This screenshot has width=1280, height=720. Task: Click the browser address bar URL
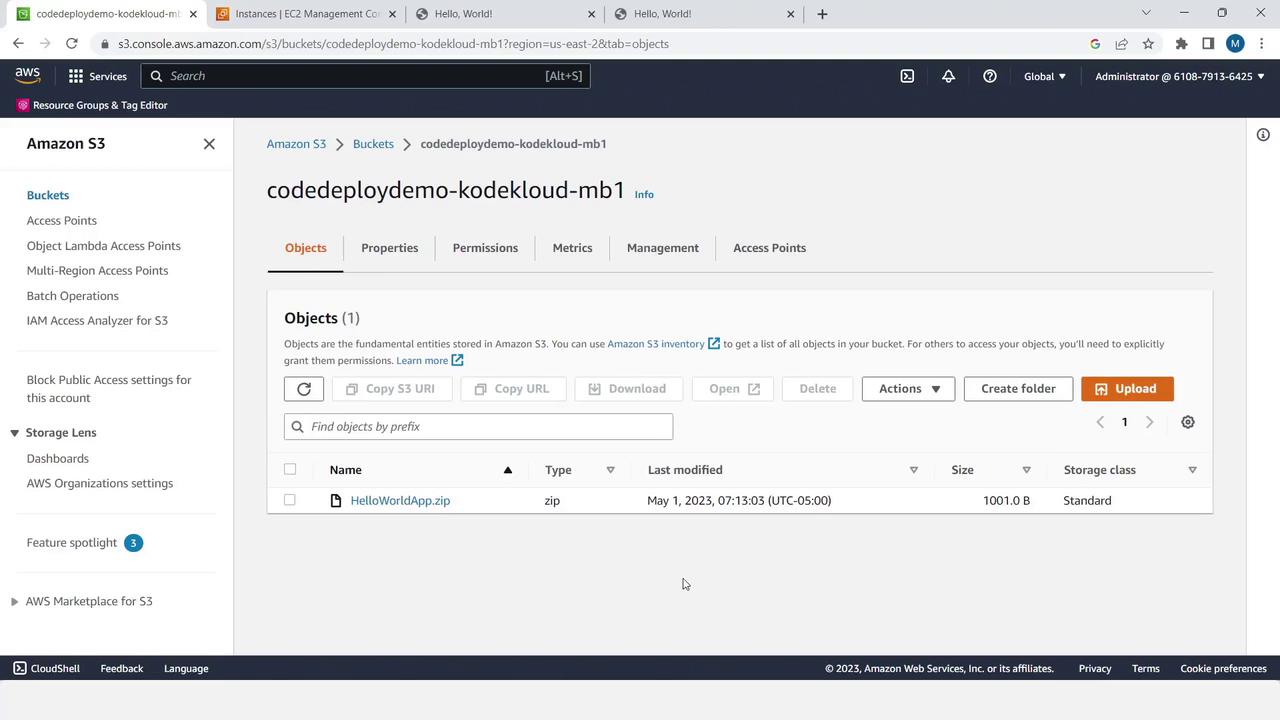(x=393, y=44)
